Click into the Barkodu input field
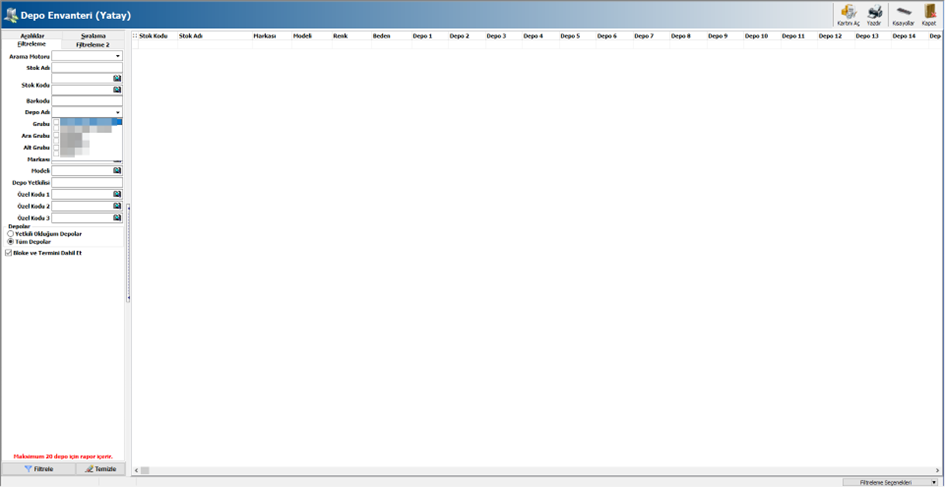 pos(87,101)
